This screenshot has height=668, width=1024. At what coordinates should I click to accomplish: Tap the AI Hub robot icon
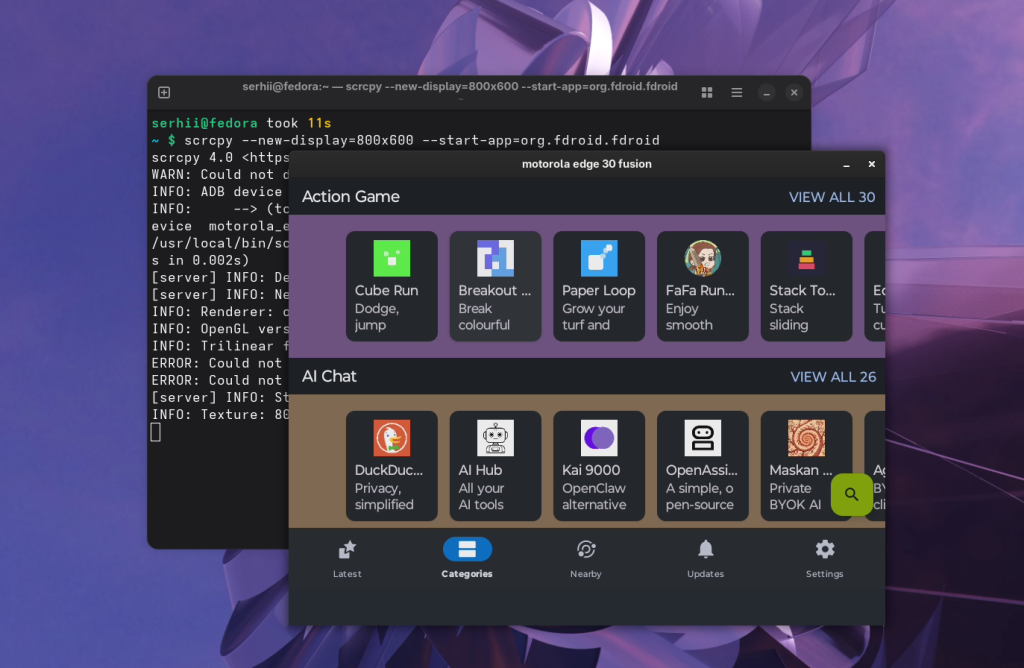[495, 437]
